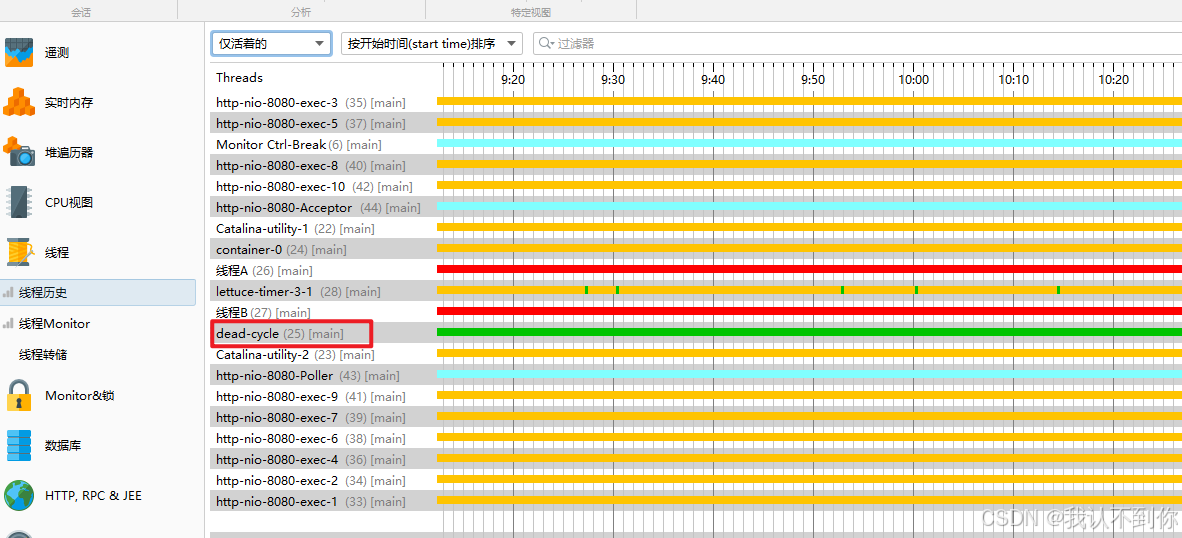The image size is (1182, 538).
Task: Focus the 过滤器 filter input field
Action: pos(857,44)
